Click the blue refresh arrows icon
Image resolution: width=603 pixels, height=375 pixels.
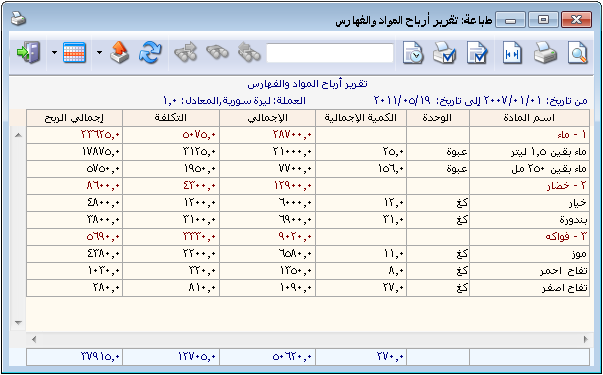pyautogui.click(x=150, y=53)
